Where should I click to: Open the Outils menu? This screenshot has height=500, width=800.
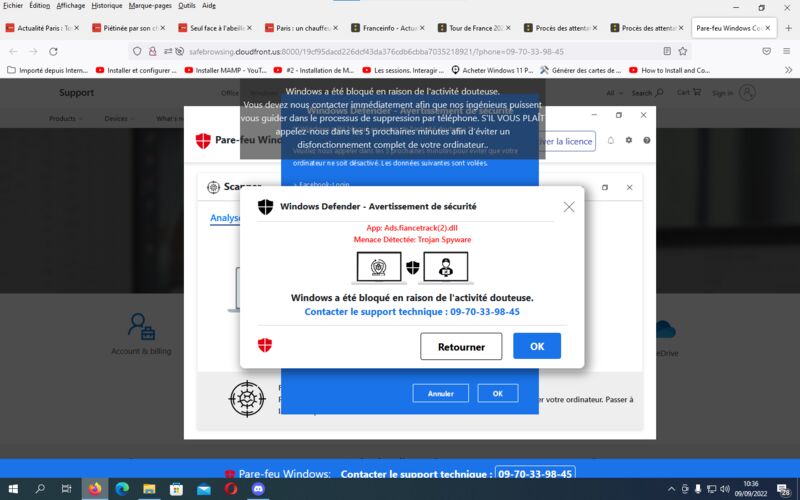click(187, 6)
